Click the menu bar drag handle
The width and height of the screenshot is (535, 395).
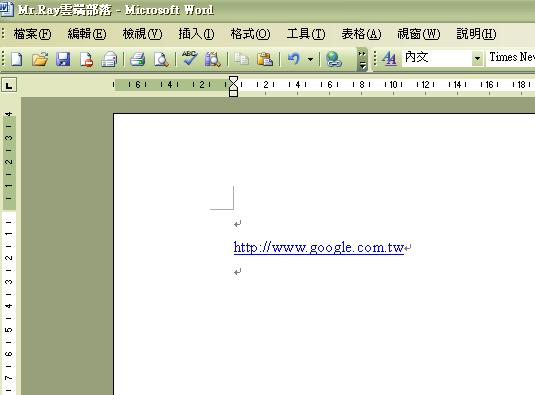(x=3, y=33)
